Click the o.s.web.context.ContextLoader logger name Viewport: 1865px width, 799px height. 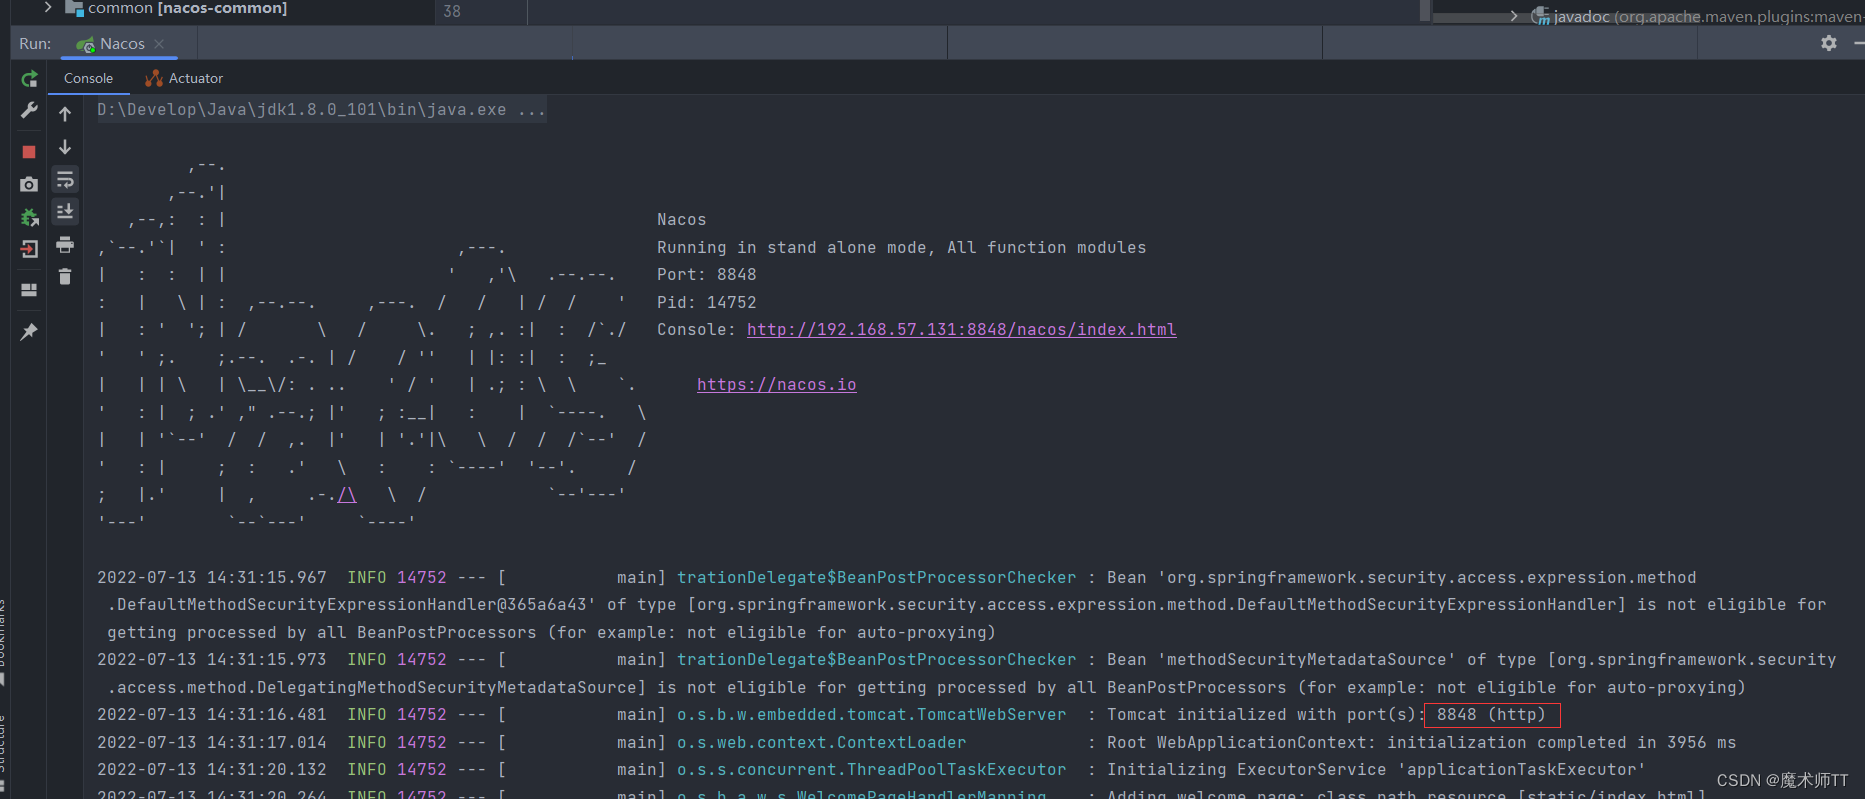[821, 742]
